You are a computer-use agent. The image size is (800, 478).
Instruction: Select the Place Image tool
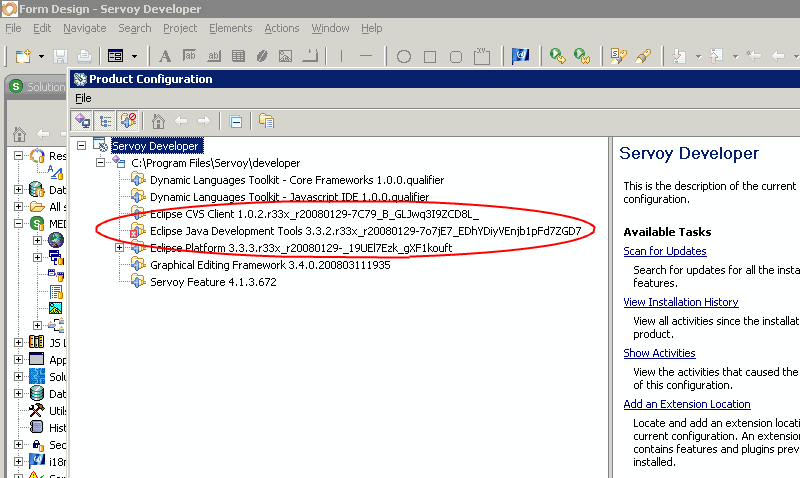(x=285, y=56)
